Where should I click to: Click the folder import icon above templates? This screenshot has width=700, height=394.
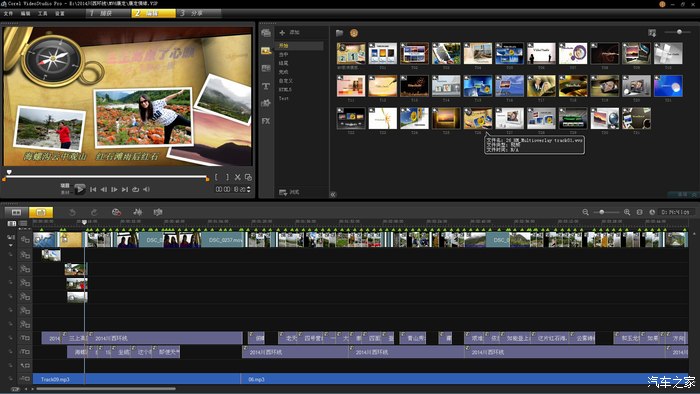pyautogui.click(x=339, y=33)
